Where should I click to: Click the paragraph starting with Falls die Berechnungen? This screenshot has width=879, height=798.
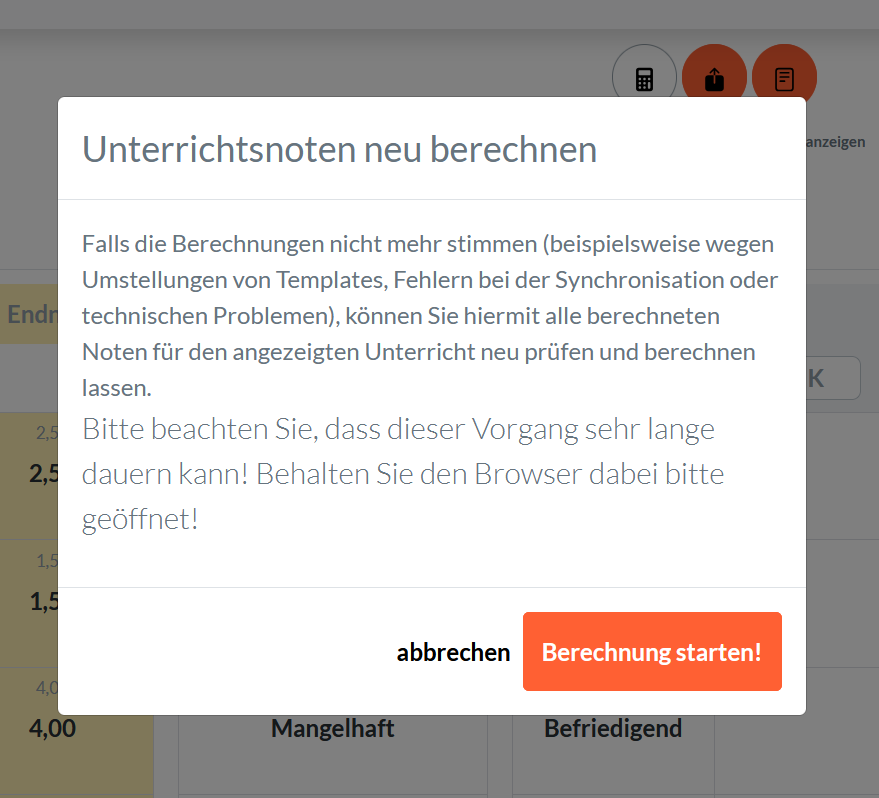pos(430,315)
